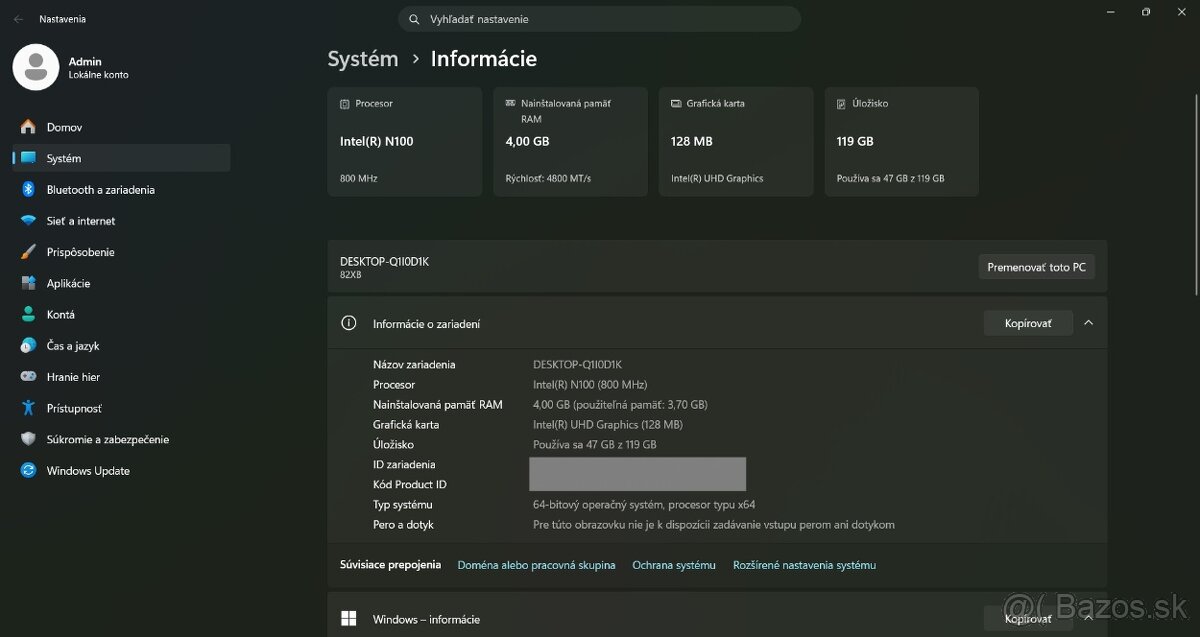The image size is (1200, 637).
Task: Select "4,00 GB (použiteľná pamäť: 3,70 GB)" value
Action: [620, 405]
